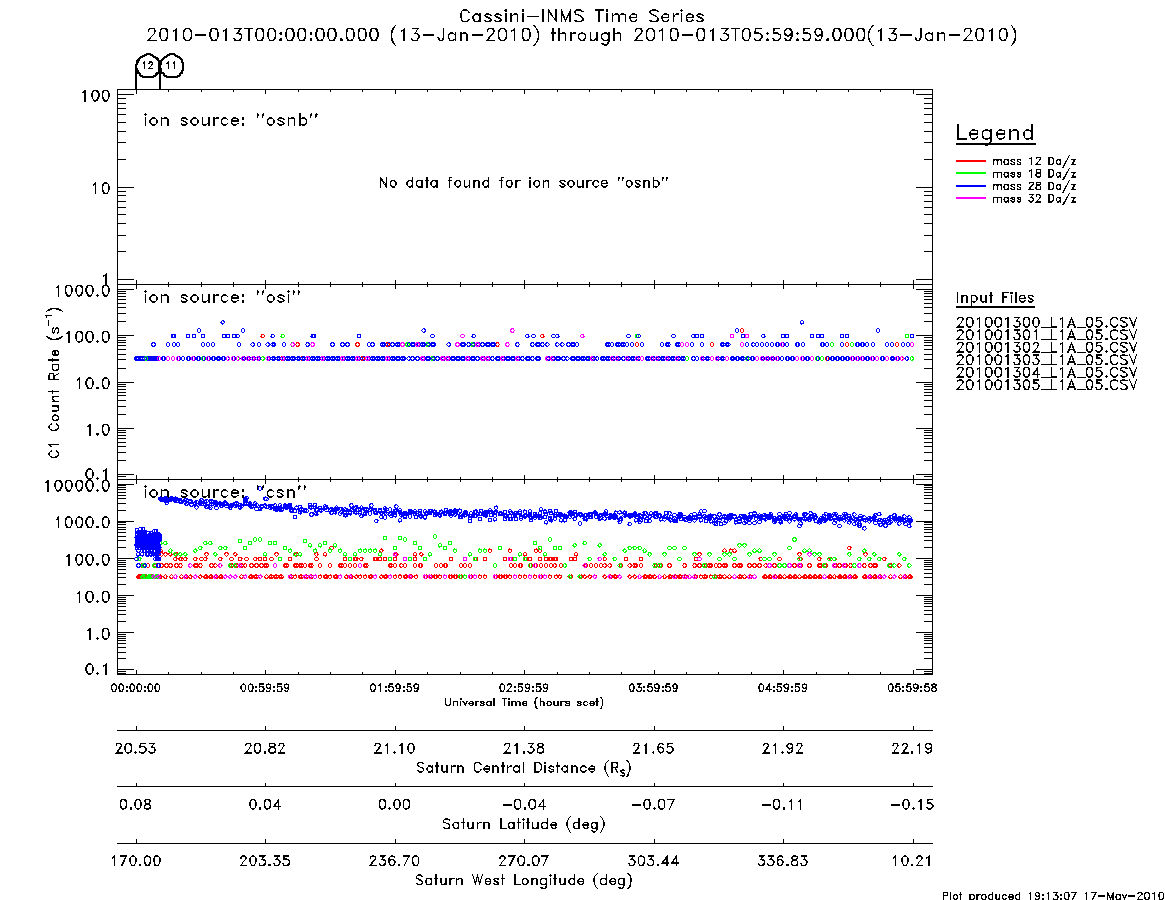Click longitude value 170.00
1165x900 pixels.
135,861
